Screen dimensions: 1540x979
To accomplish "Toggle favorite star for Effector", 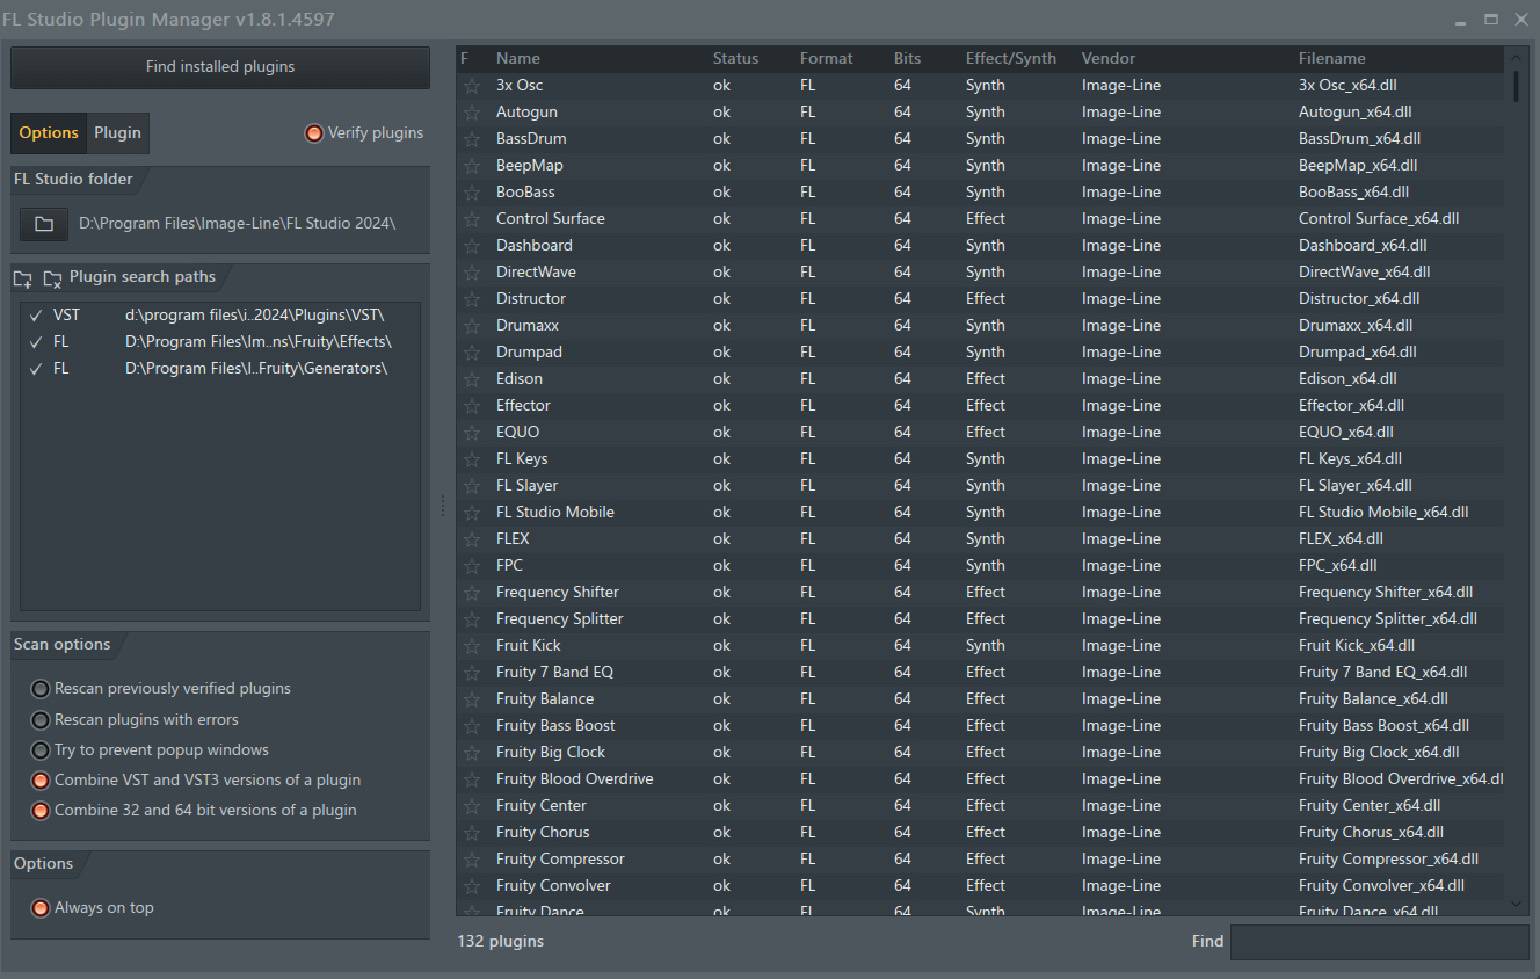I will point(471,406).
